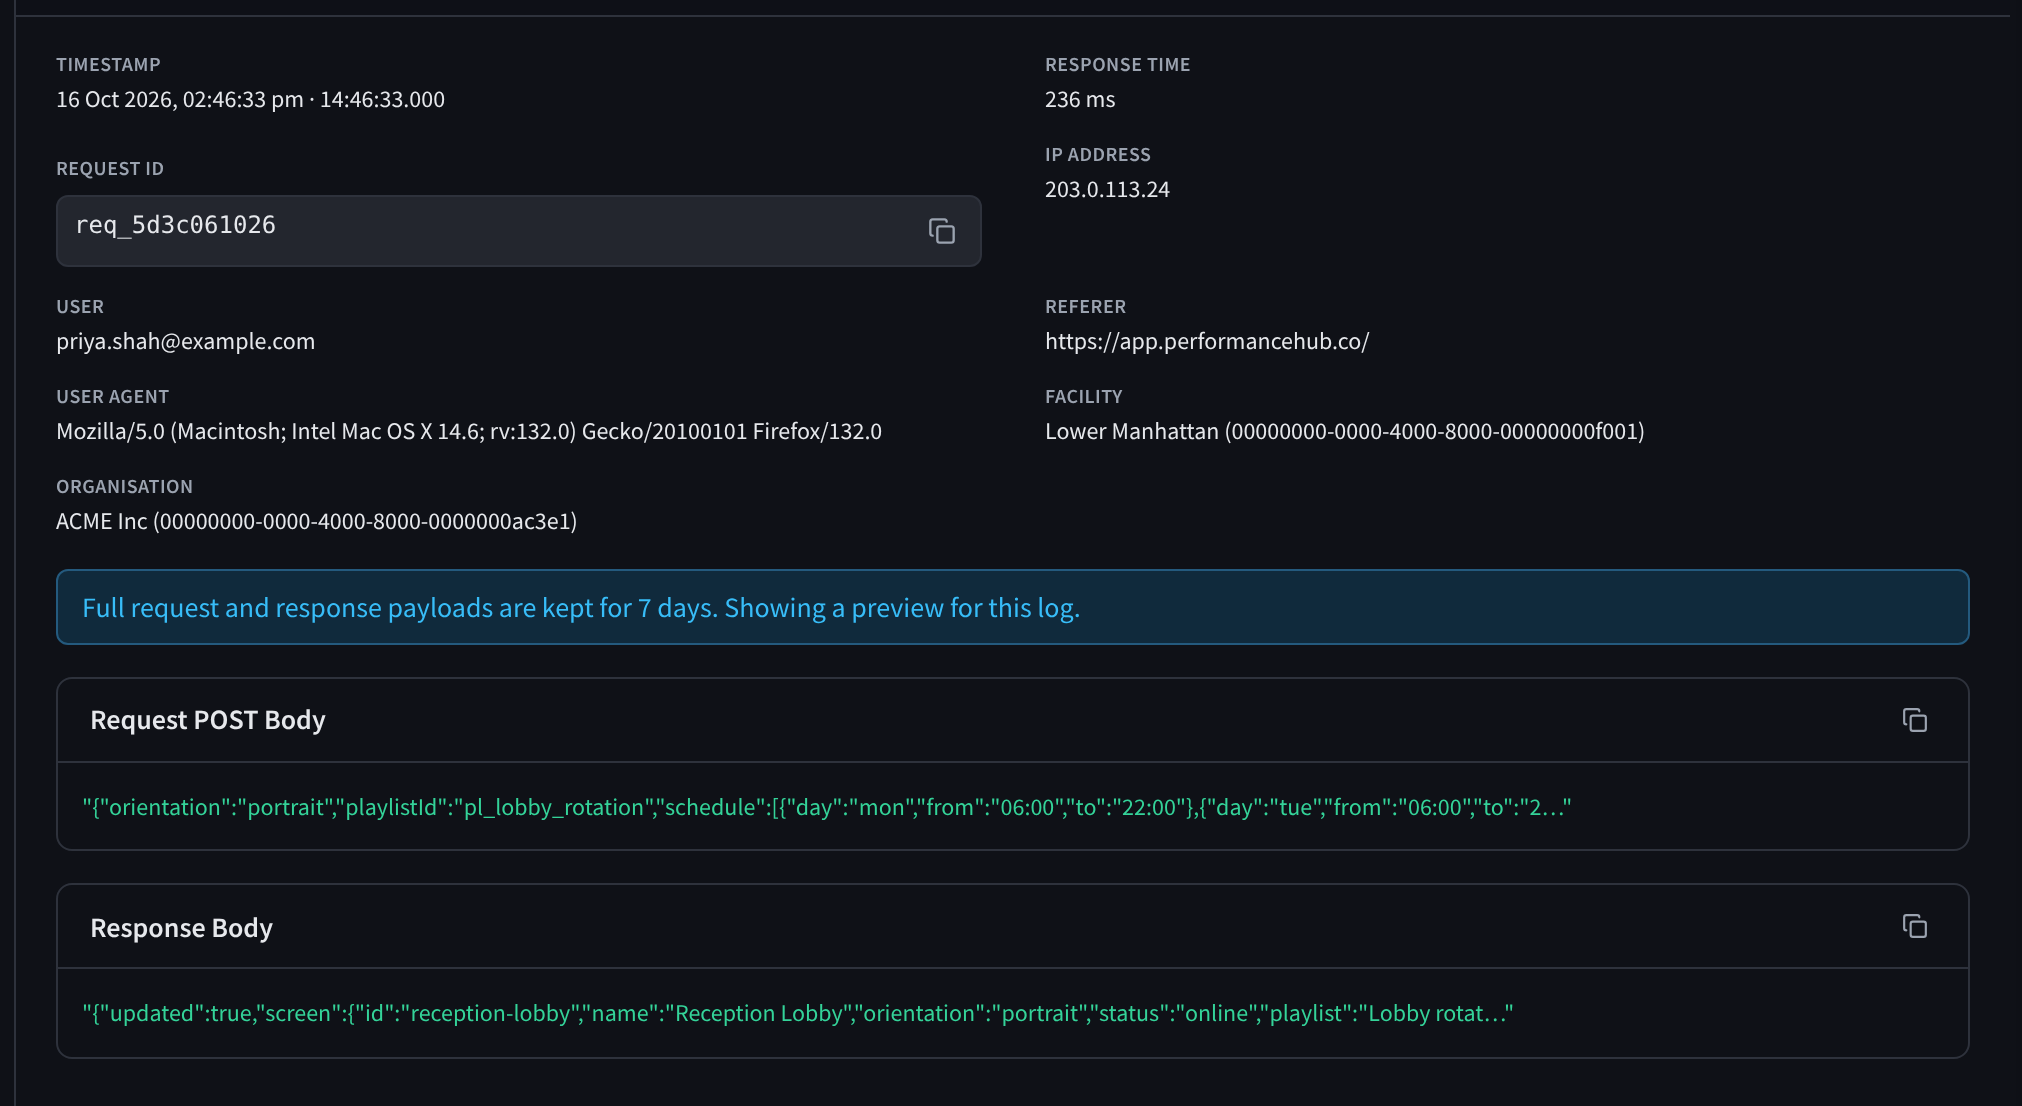Select the ACME Inc organisation value

tap(316, 521)
